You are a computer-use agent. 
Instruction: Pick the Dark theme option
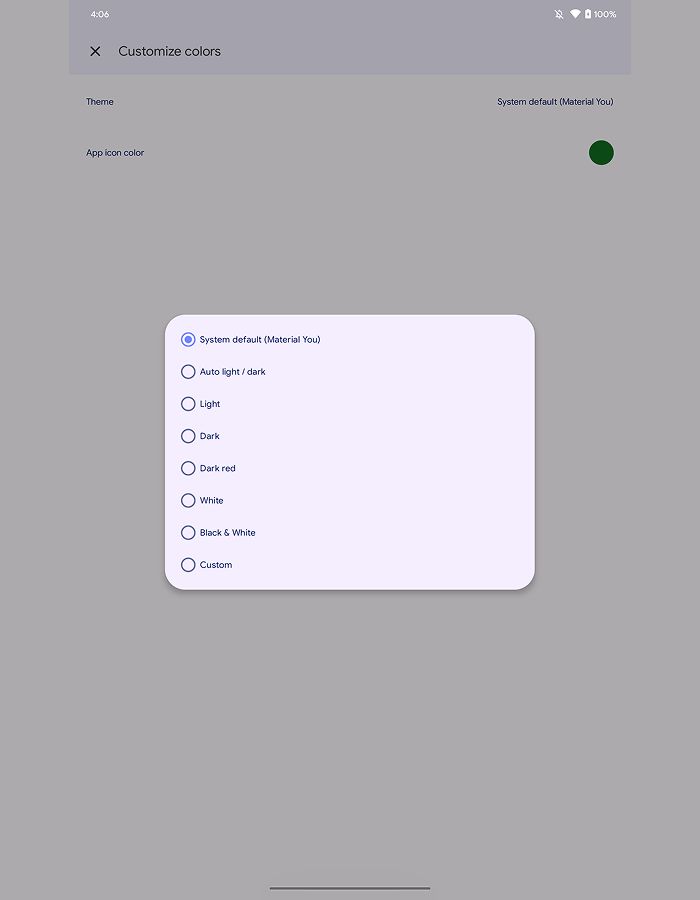[x=188, y=436]
